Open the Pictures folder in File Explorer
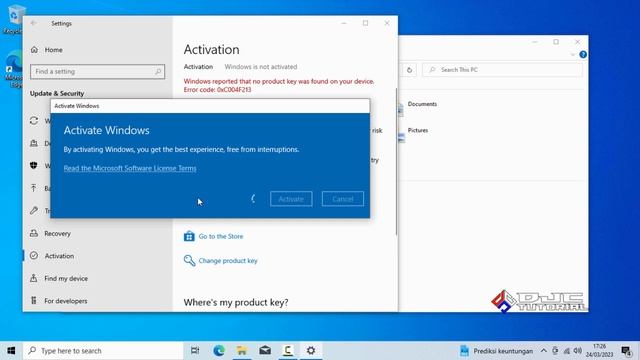 pos(418,130)
